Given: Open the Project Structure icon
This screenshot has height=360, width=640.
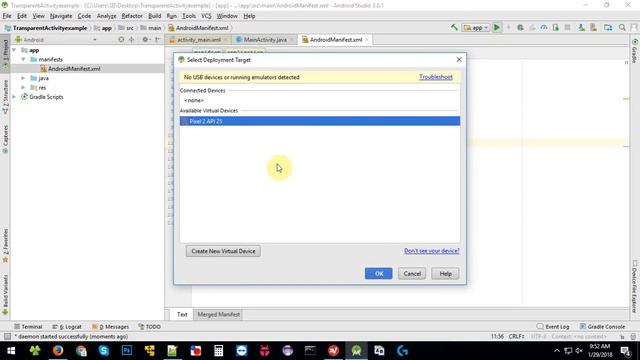Looking at the screenshot, I should tap(608, 28).
